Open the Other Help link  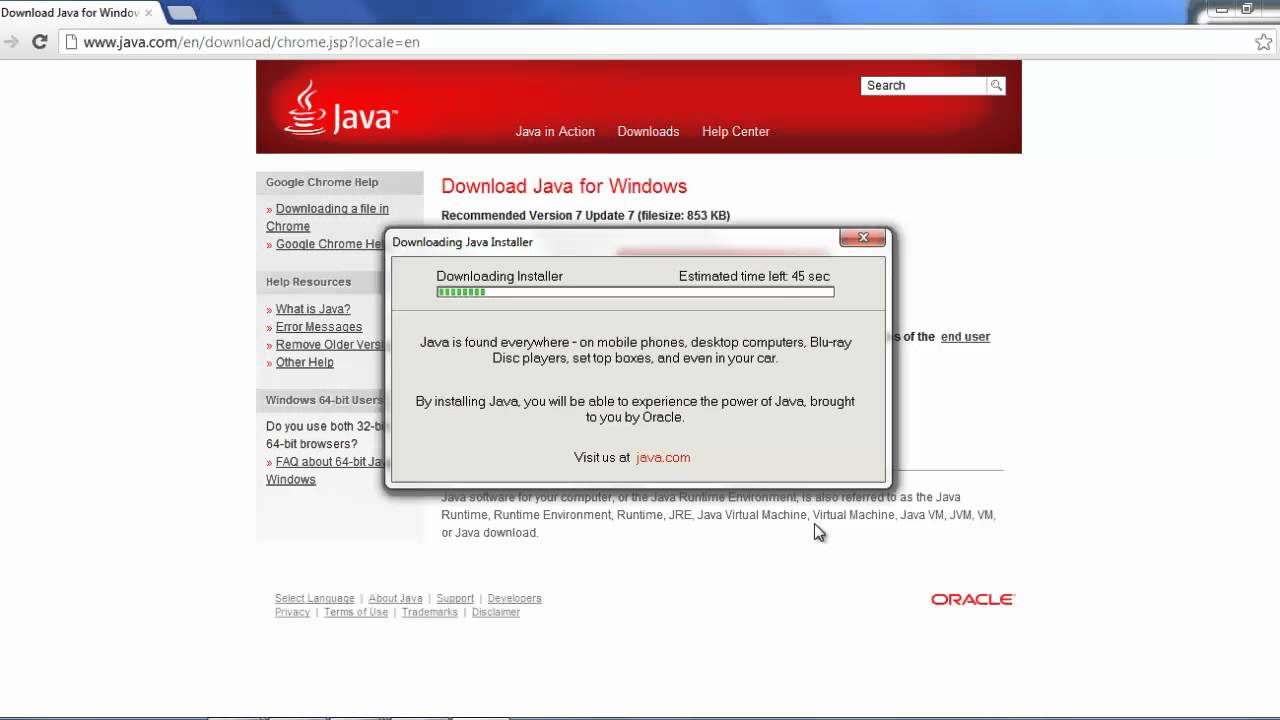tap(305, 363)
